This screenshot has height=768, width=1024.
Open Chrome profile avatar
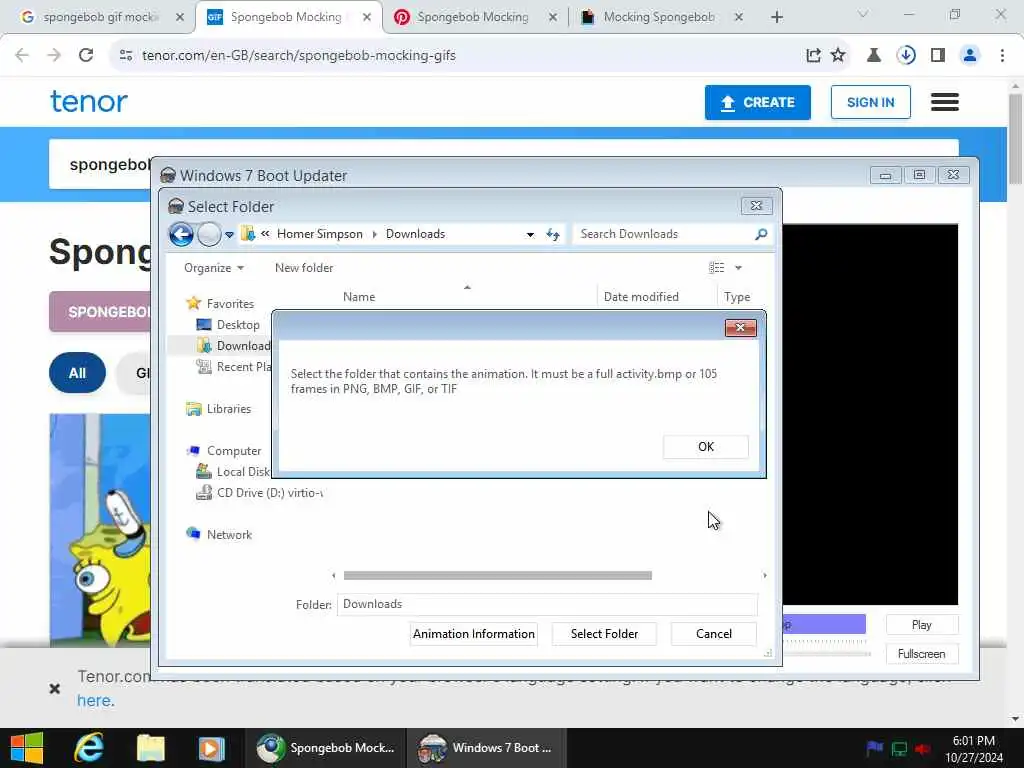[x=970, y=56]
